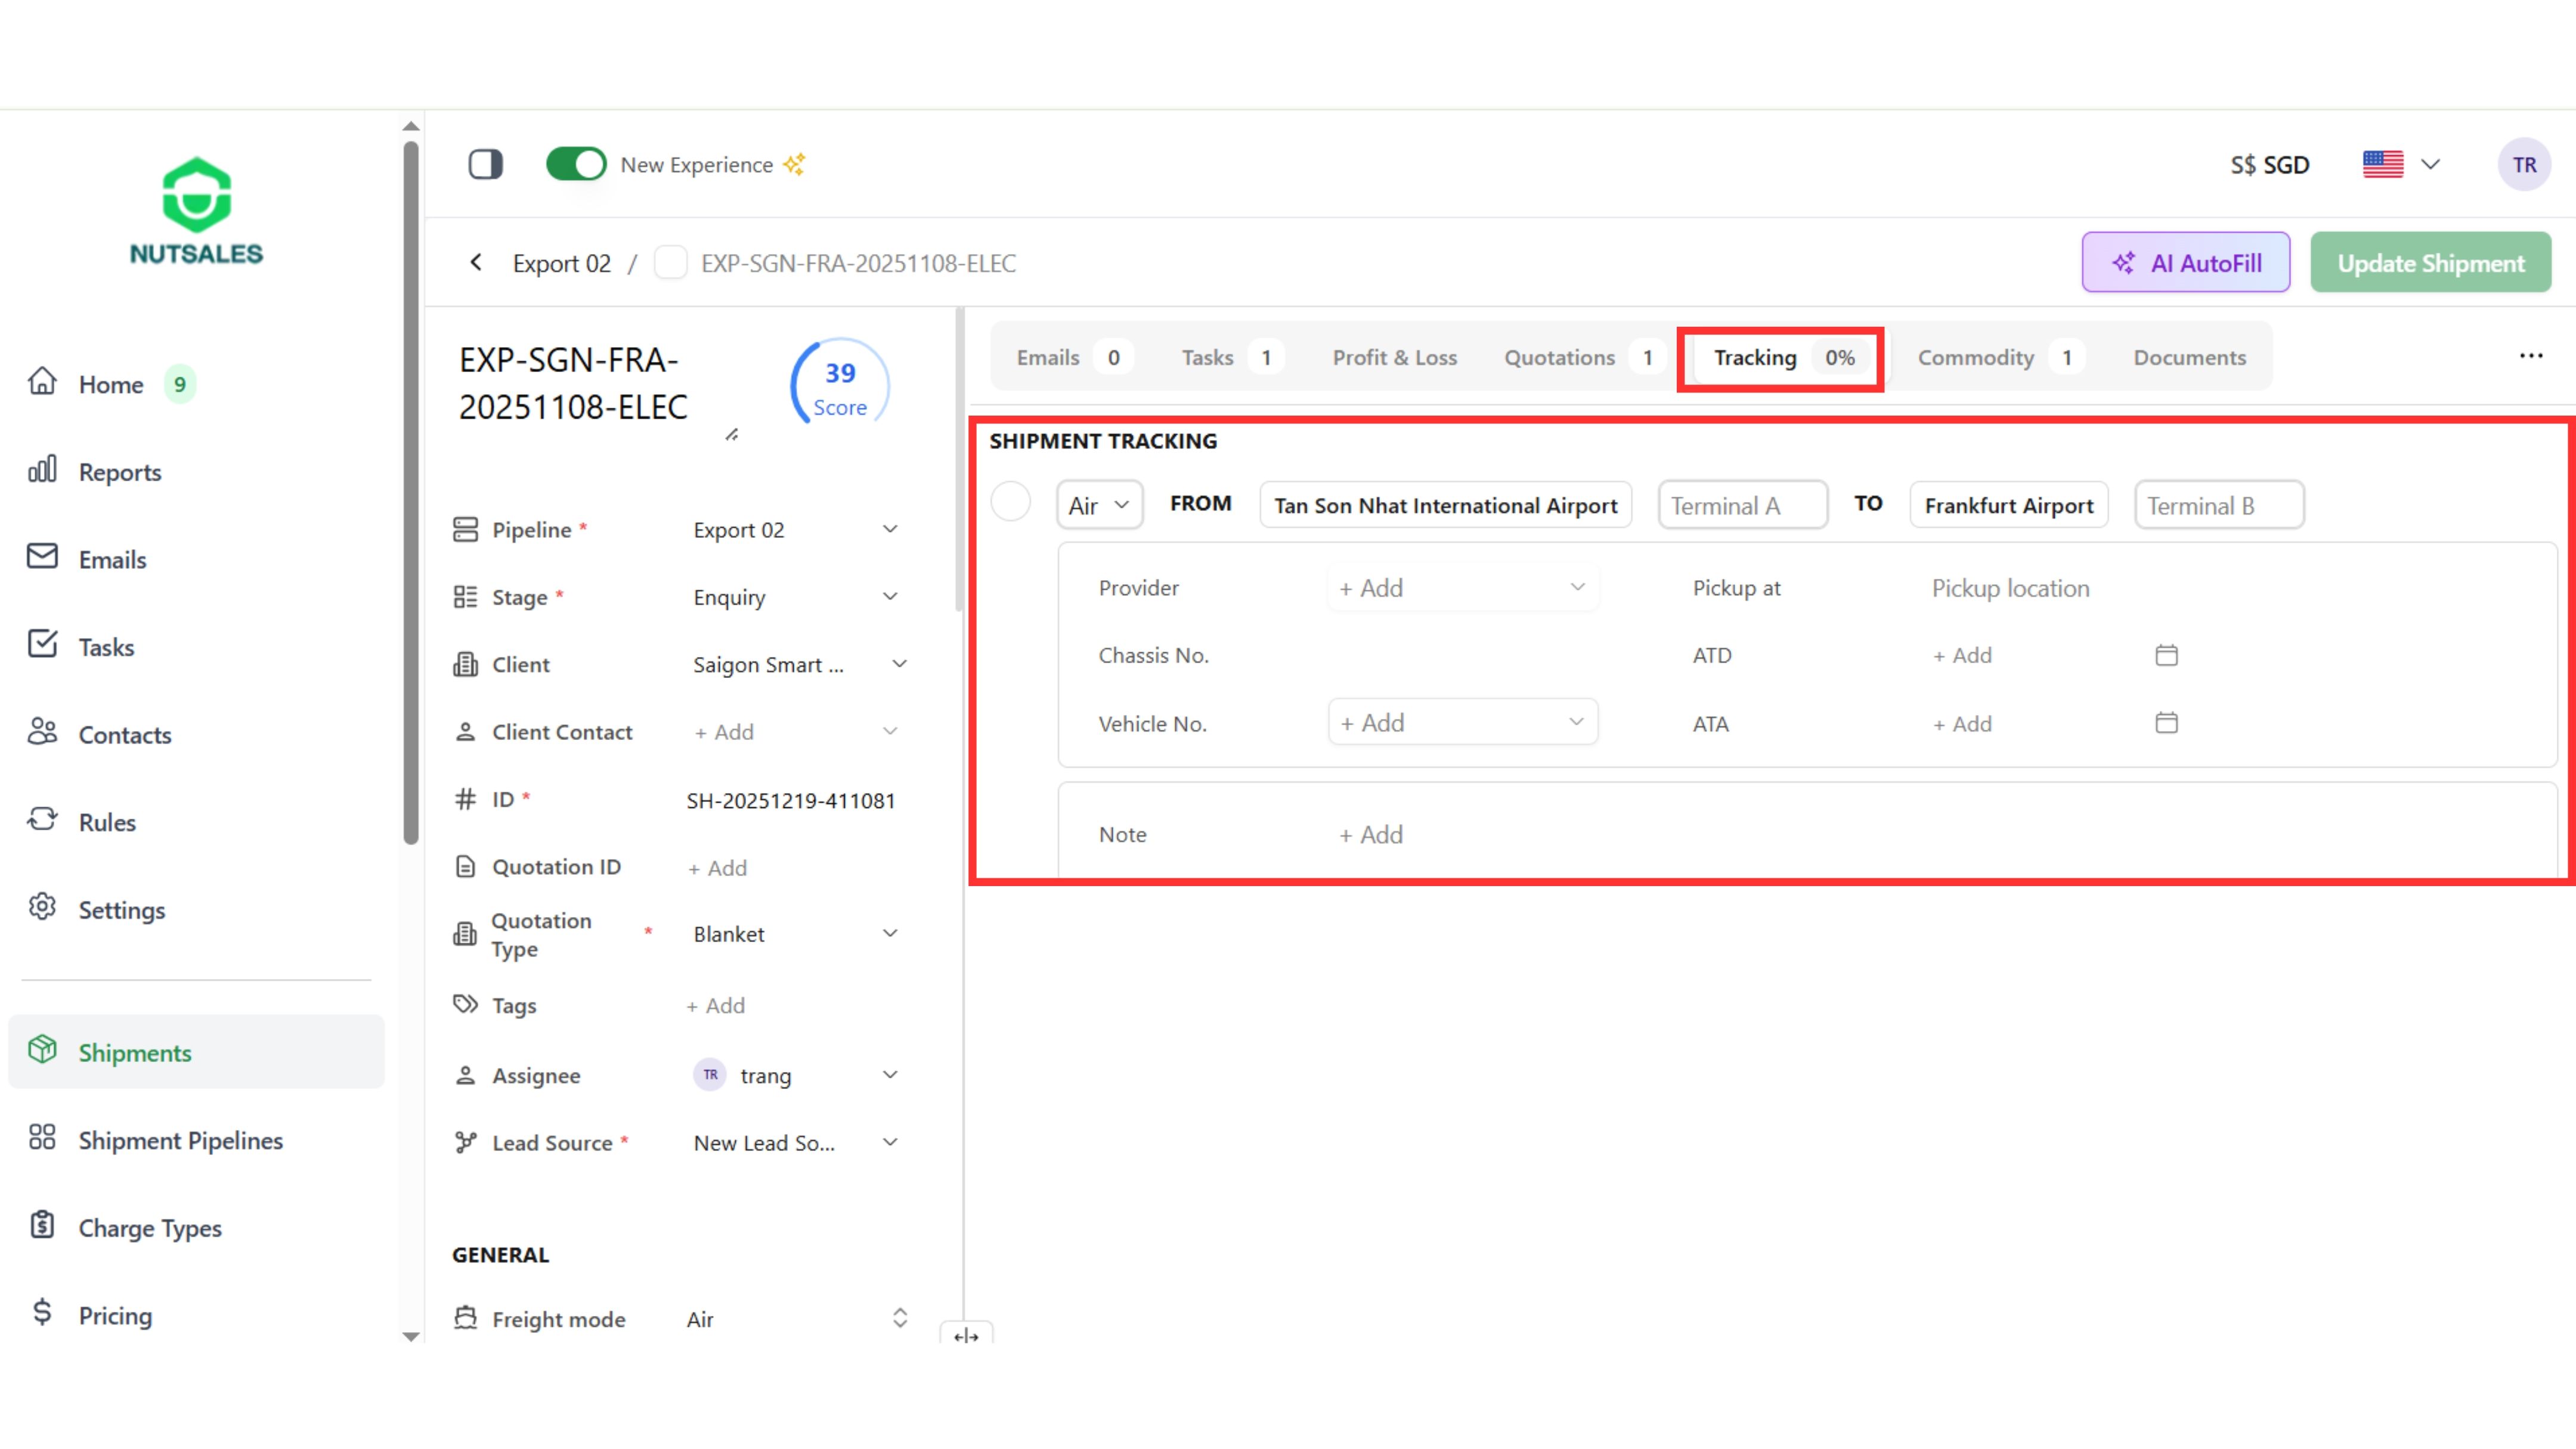Click the sidebar panel toggle icon
The image size is (2576, 1449).
485,164
